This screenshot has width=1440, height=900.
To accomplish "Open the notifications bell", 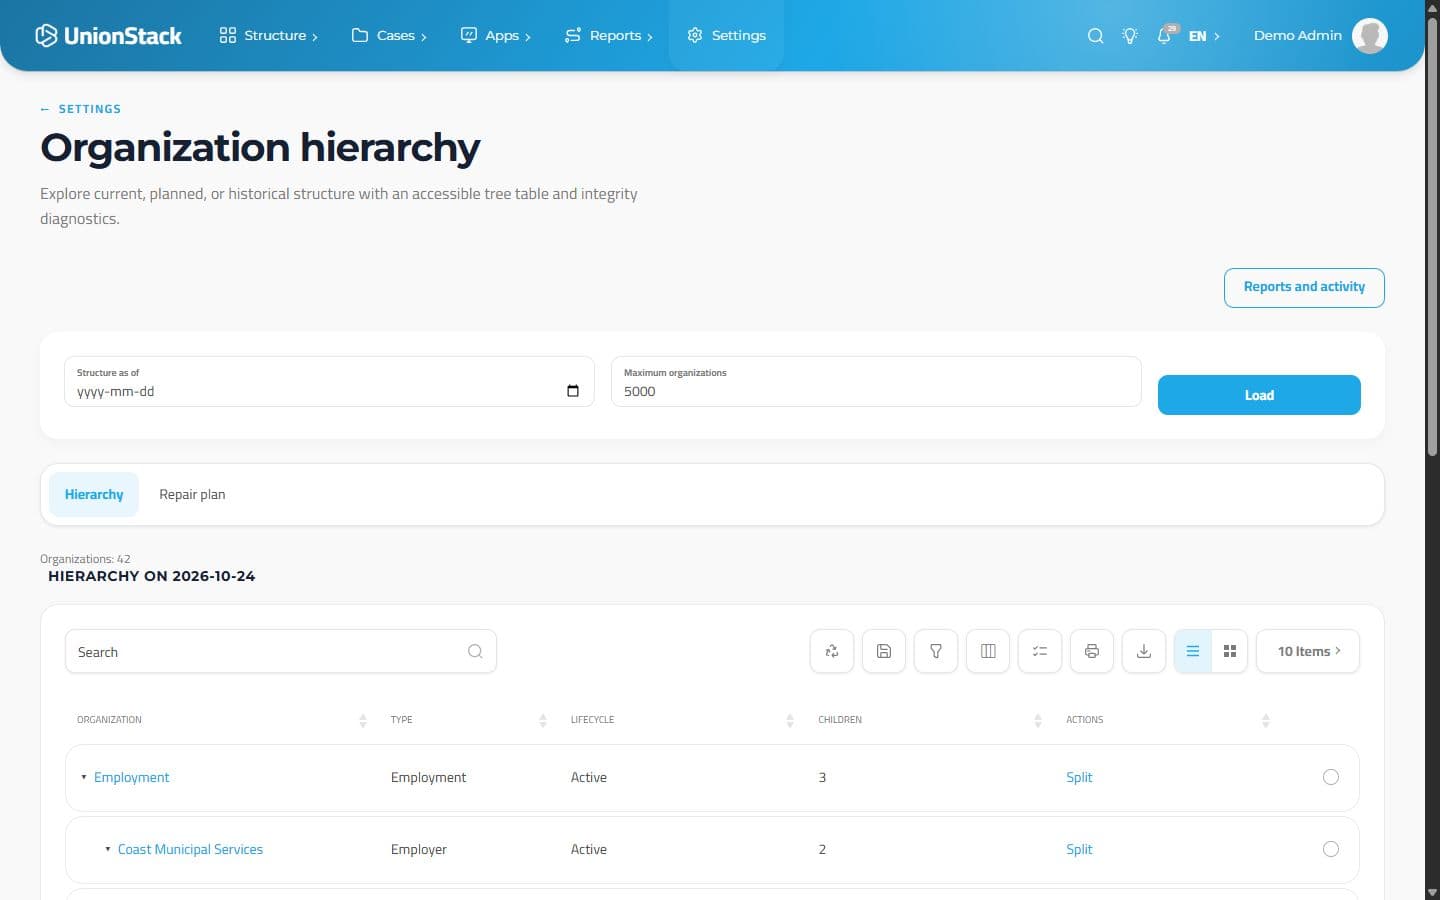I will click(1164, 36).
